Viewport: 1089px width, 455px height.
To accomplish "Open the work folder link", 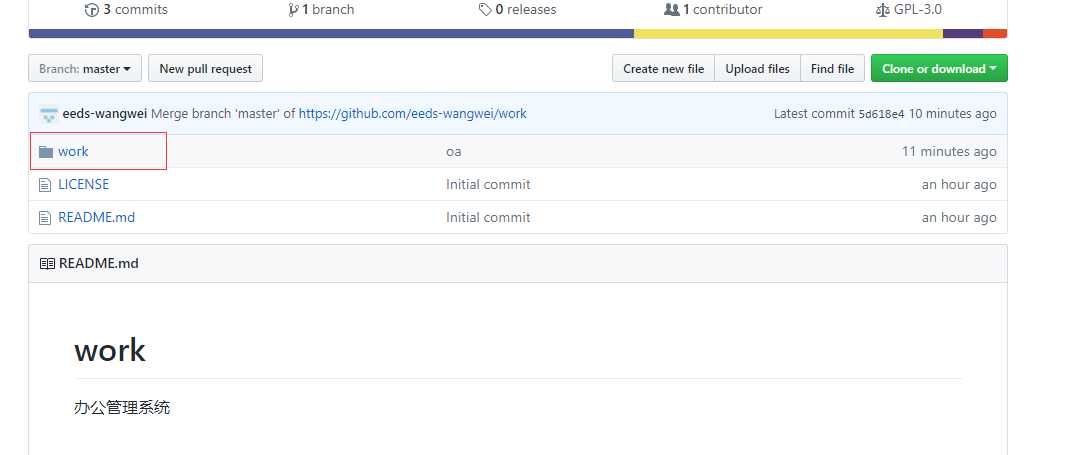I will click(73, 151).
